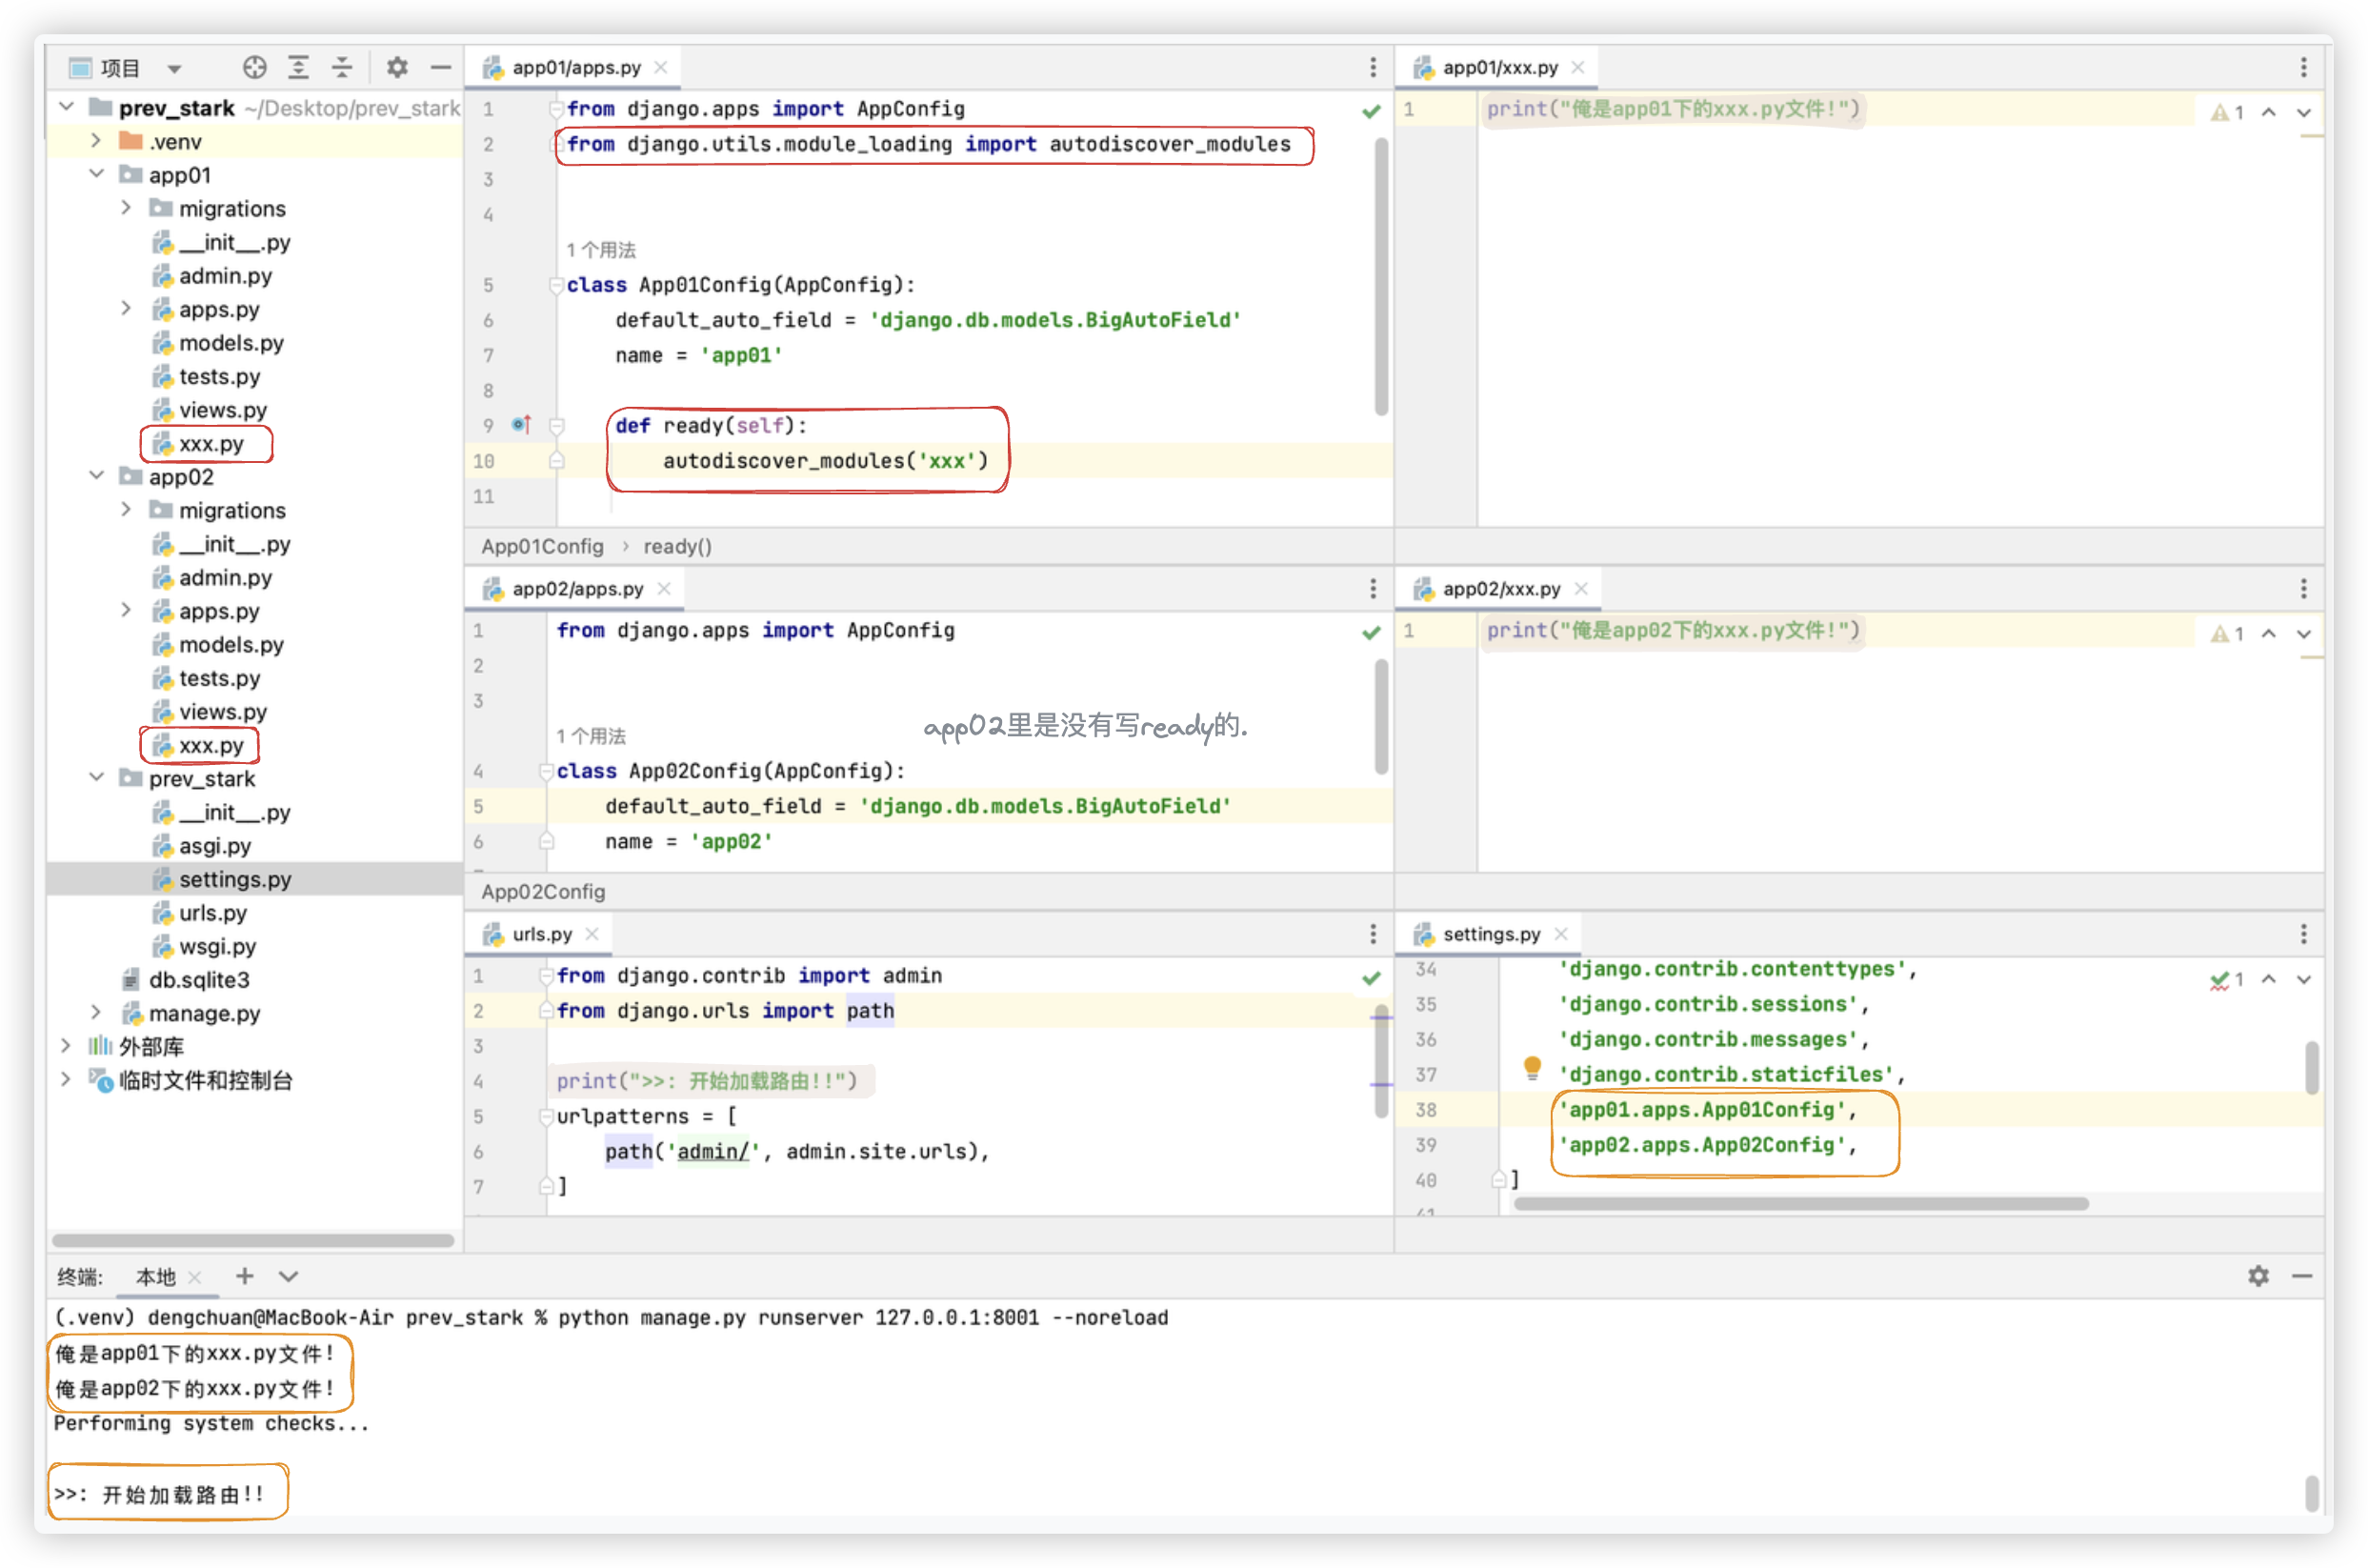Toggle code fold for urlpatterns list
Image resolution: width=2368 pixels, height=1568 pixels.
[x=546, y=1116]
